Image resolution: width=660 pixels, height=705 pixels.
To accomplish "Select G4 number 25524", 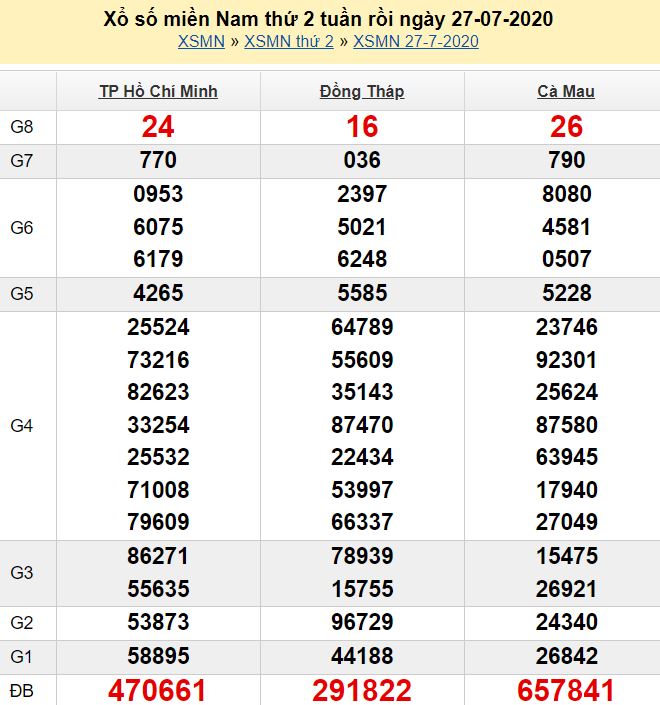I will (158, 327).
